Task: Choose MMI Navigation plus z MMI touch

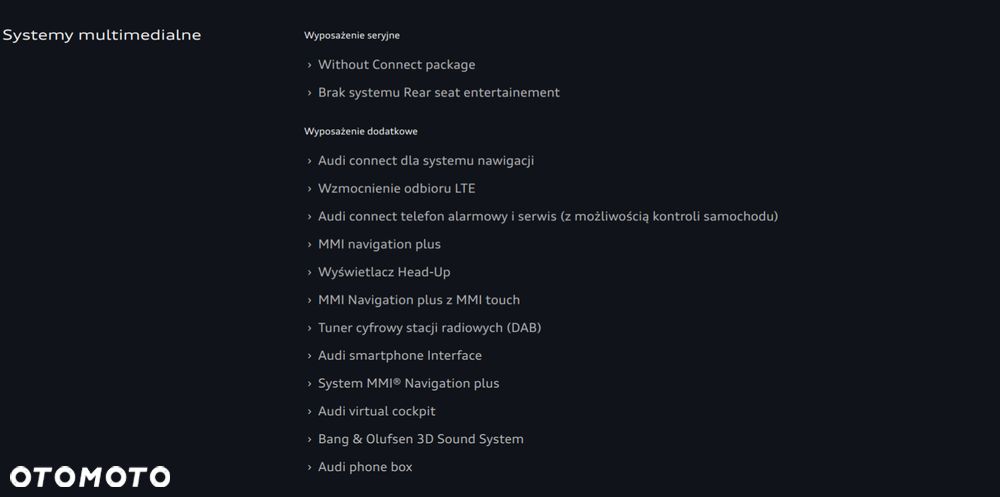Action: click(418, 300)
